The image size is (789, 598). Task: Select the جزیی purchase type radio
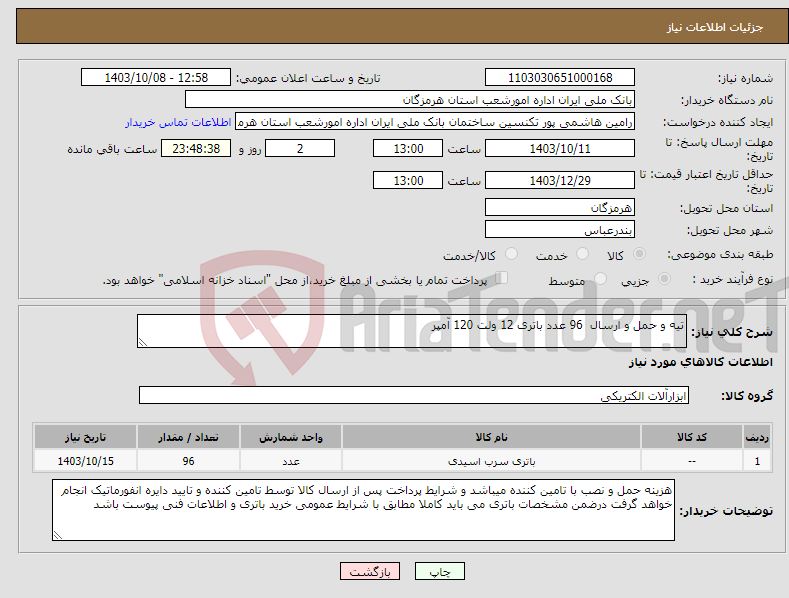tap(664, 278)
